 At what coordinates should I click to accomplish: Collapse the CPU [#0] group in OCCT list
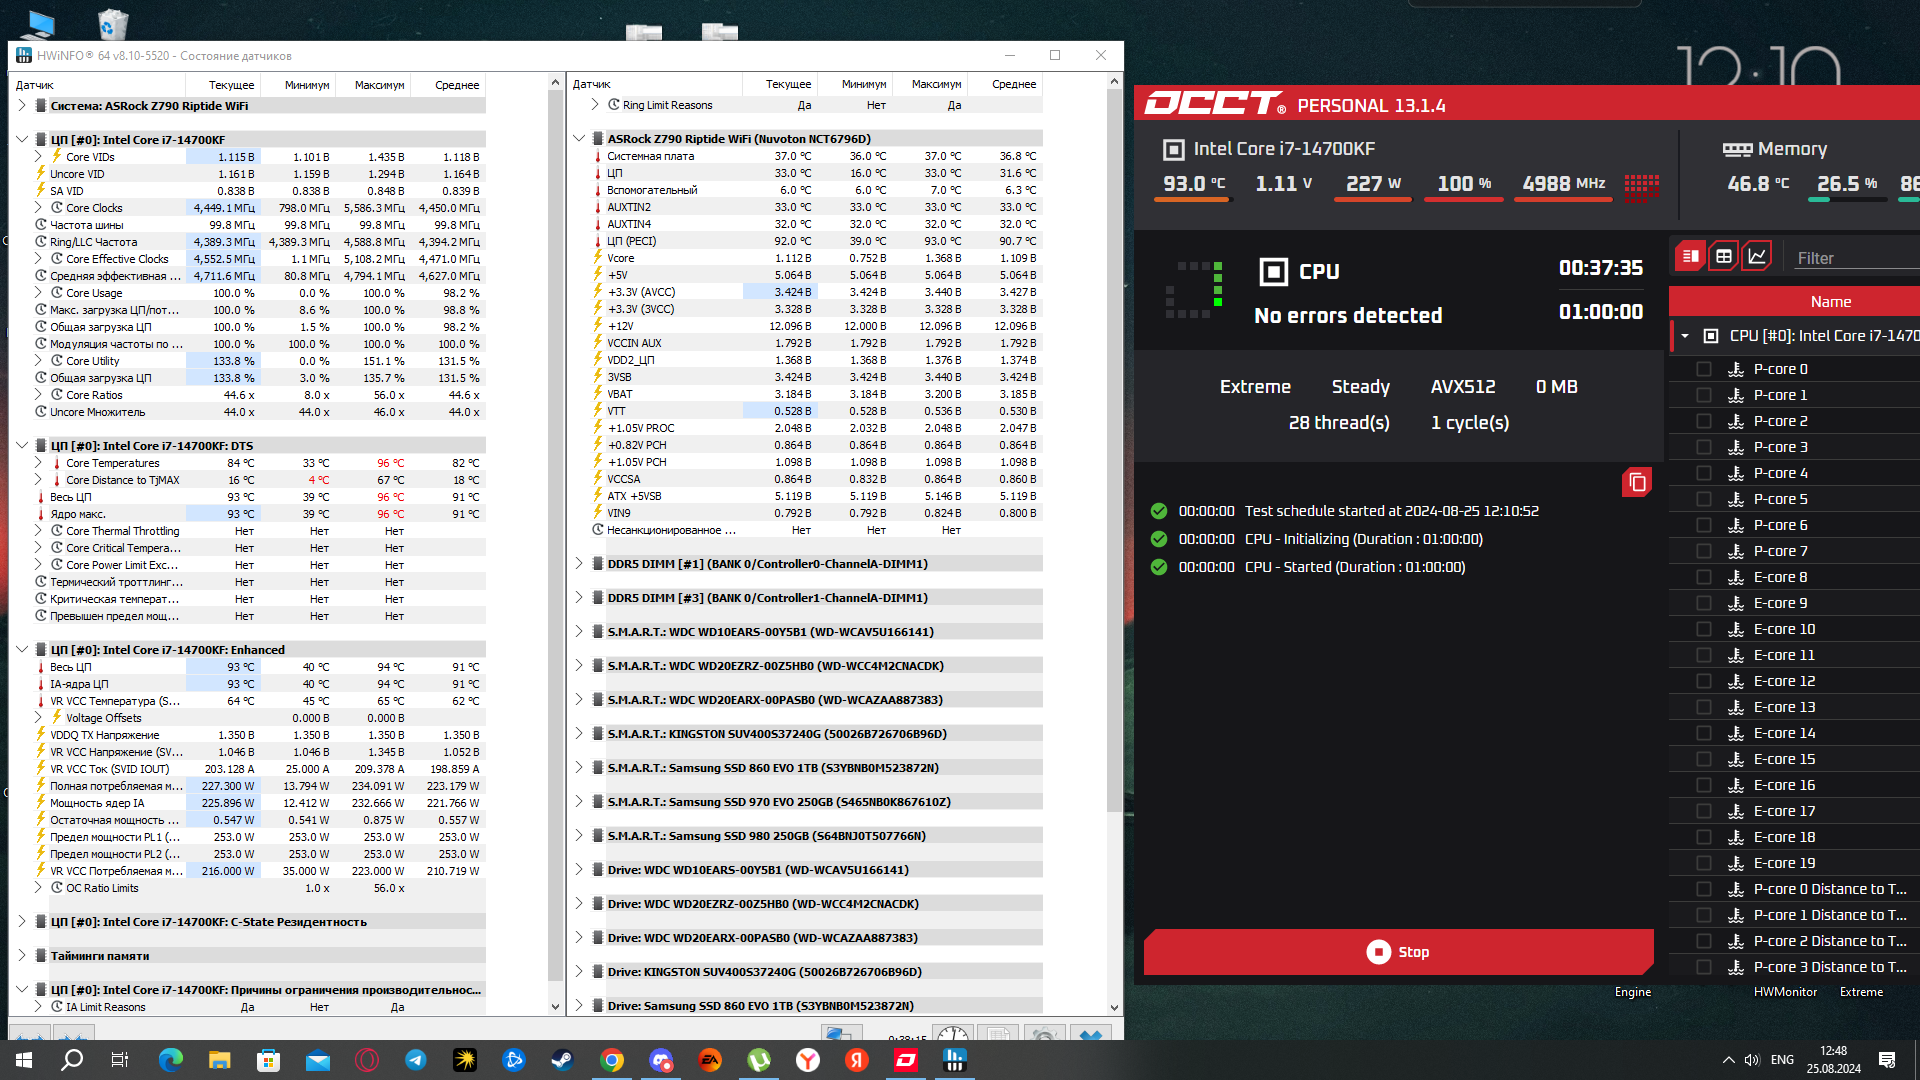(1685, 336)
